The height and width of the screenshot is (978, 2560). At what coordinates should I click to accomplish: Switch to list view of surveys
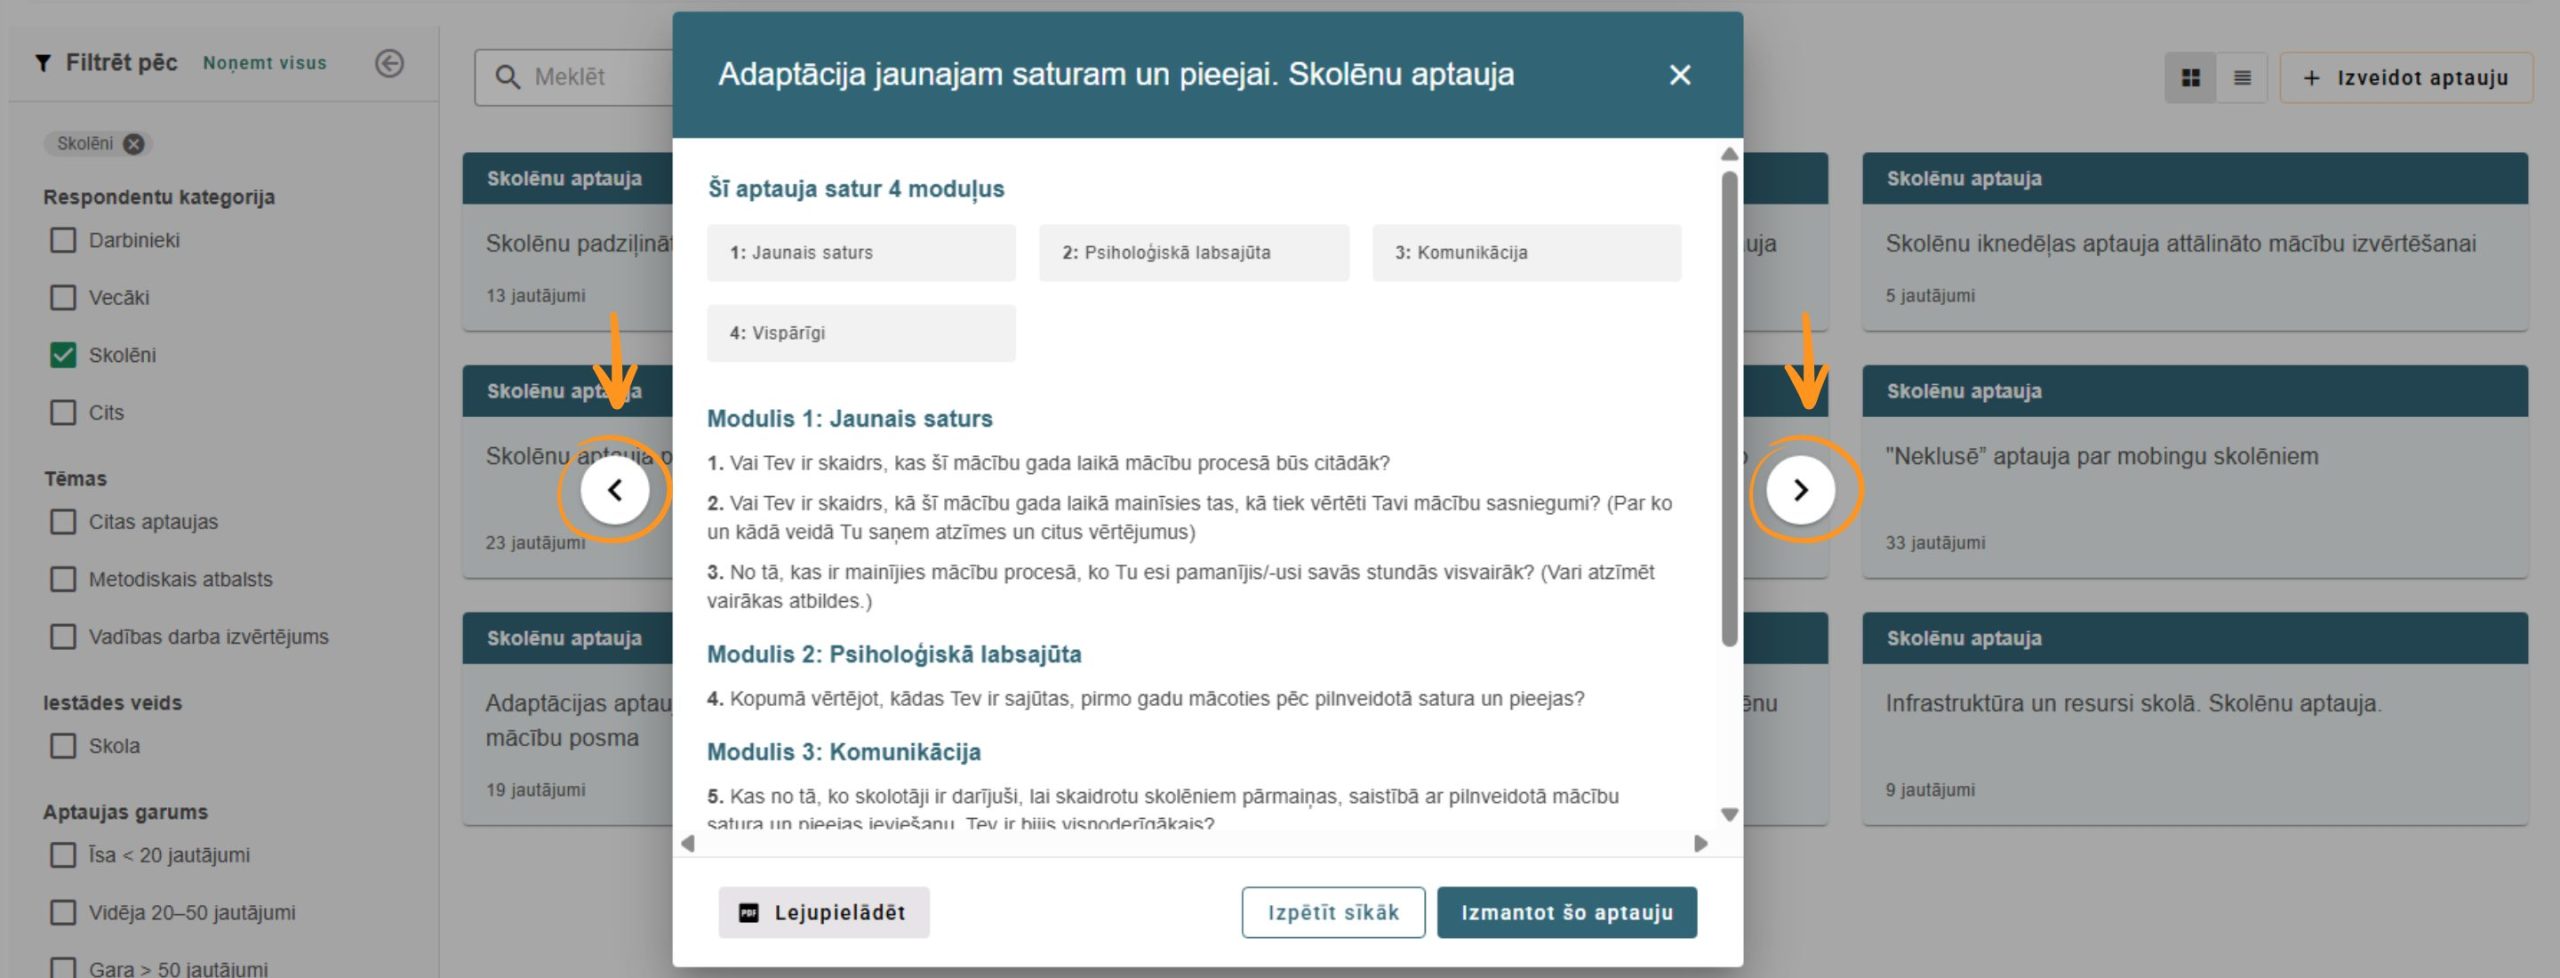click(x=2242, y=76)
